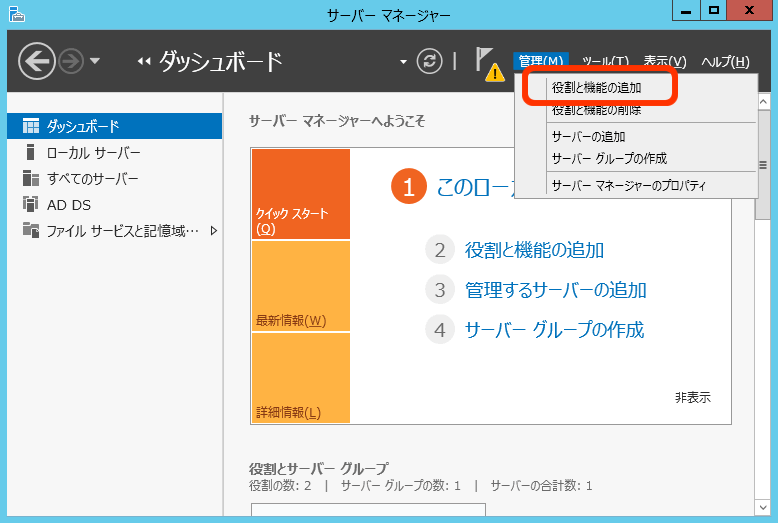Click the back navigation arrow
This screenshot has height=523, width=778.
pyautogui.click(x=36, y=61)
